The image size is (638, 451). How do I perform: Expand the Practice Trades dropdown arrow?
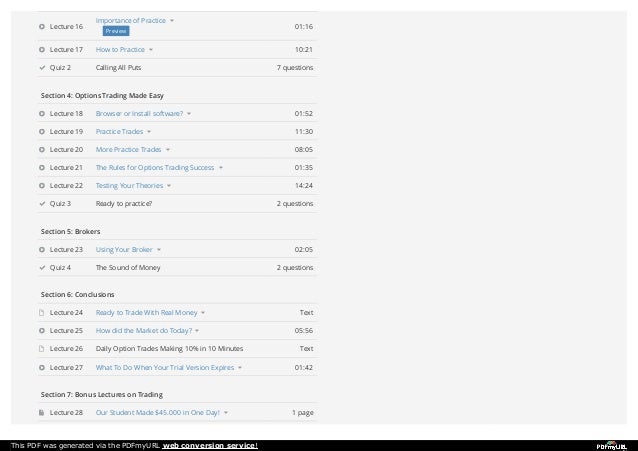pyautogui.click(x=149, y=131)
